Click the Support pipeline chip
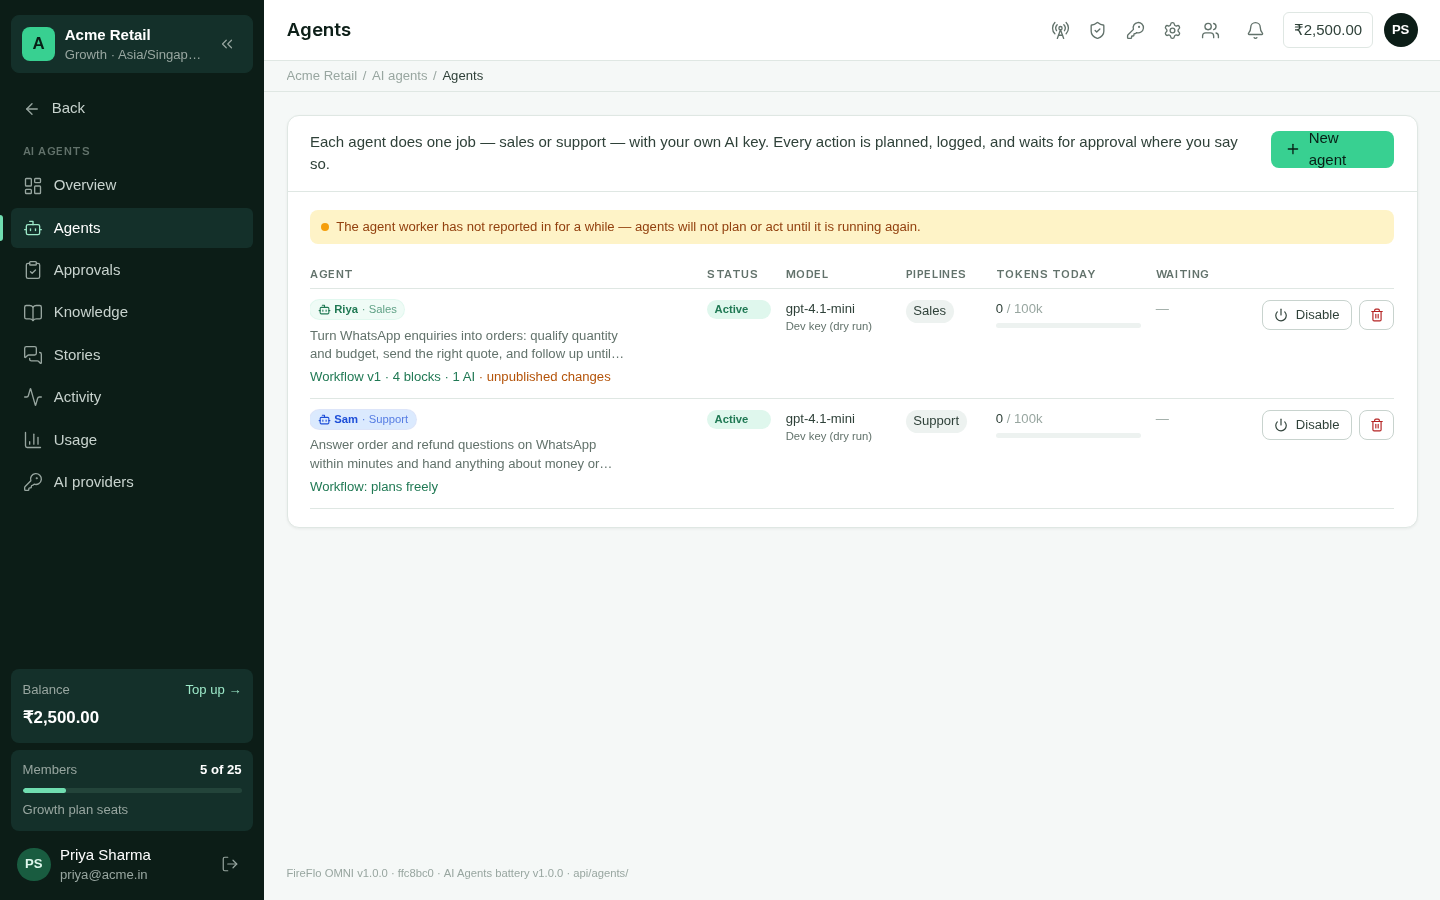Image resolution: width=1440 pixels, height=900 pixels. [x=936, y=421]
